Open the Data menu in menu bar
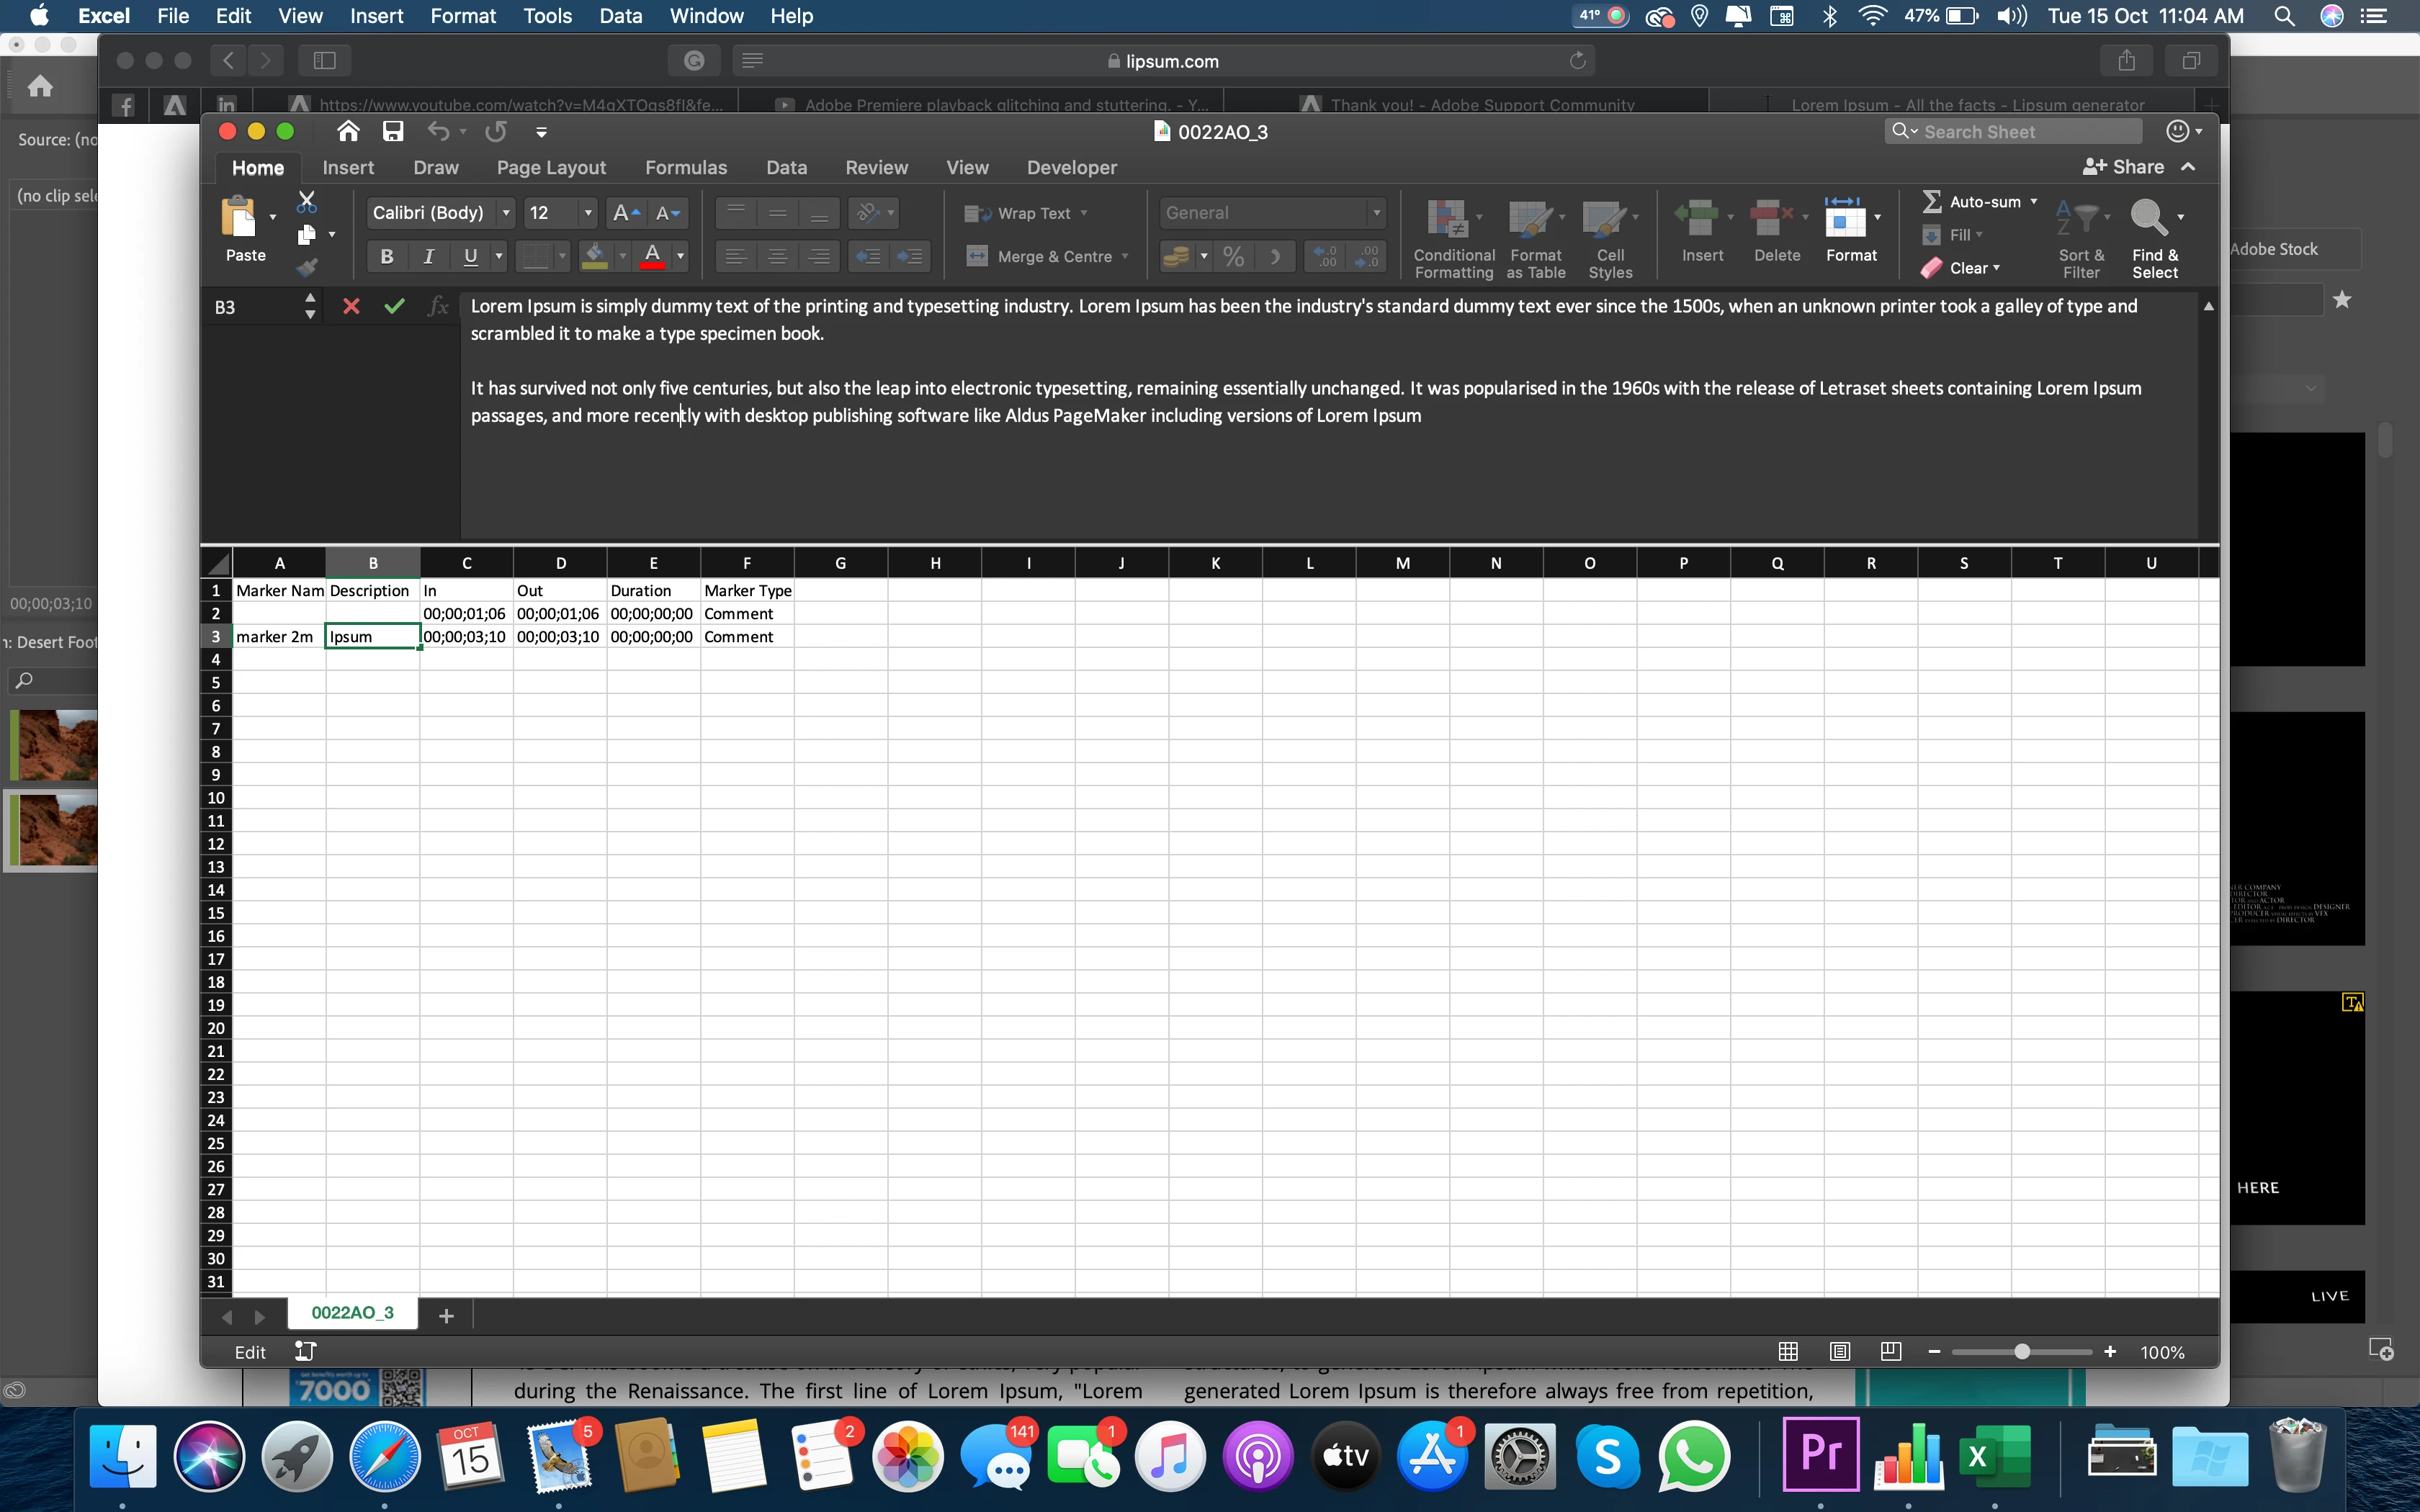This screenshot has height=1512, width=2420. (x=620, y=16)
